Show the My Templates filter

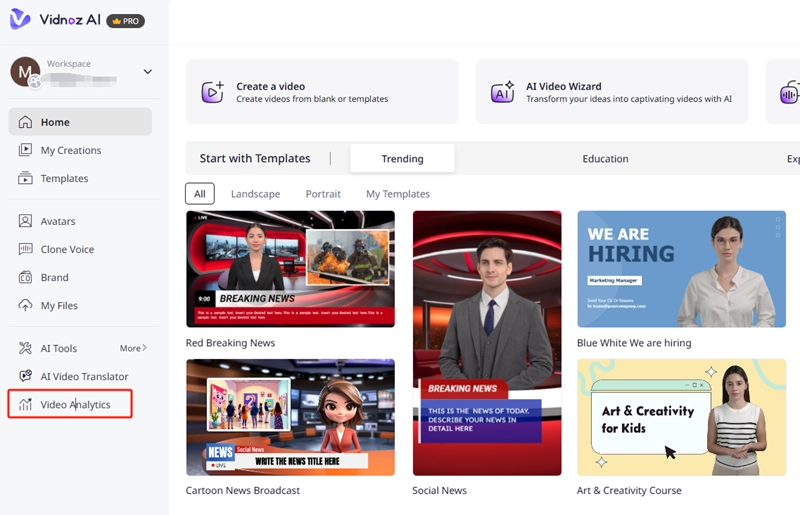click(x=397, y=193)
